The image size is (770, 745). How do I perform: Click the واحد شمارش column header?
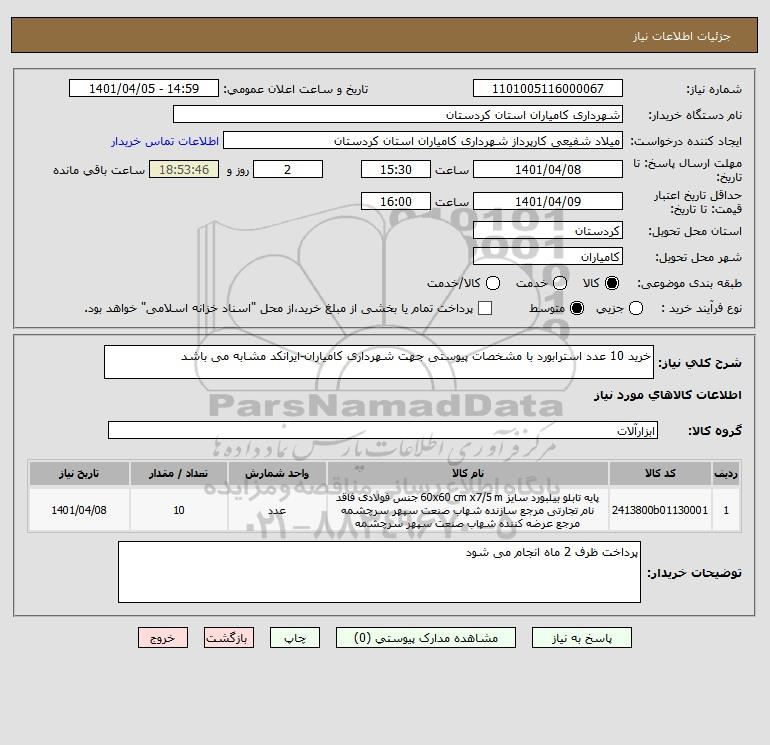pyautogui.click(x=277, y=473)
